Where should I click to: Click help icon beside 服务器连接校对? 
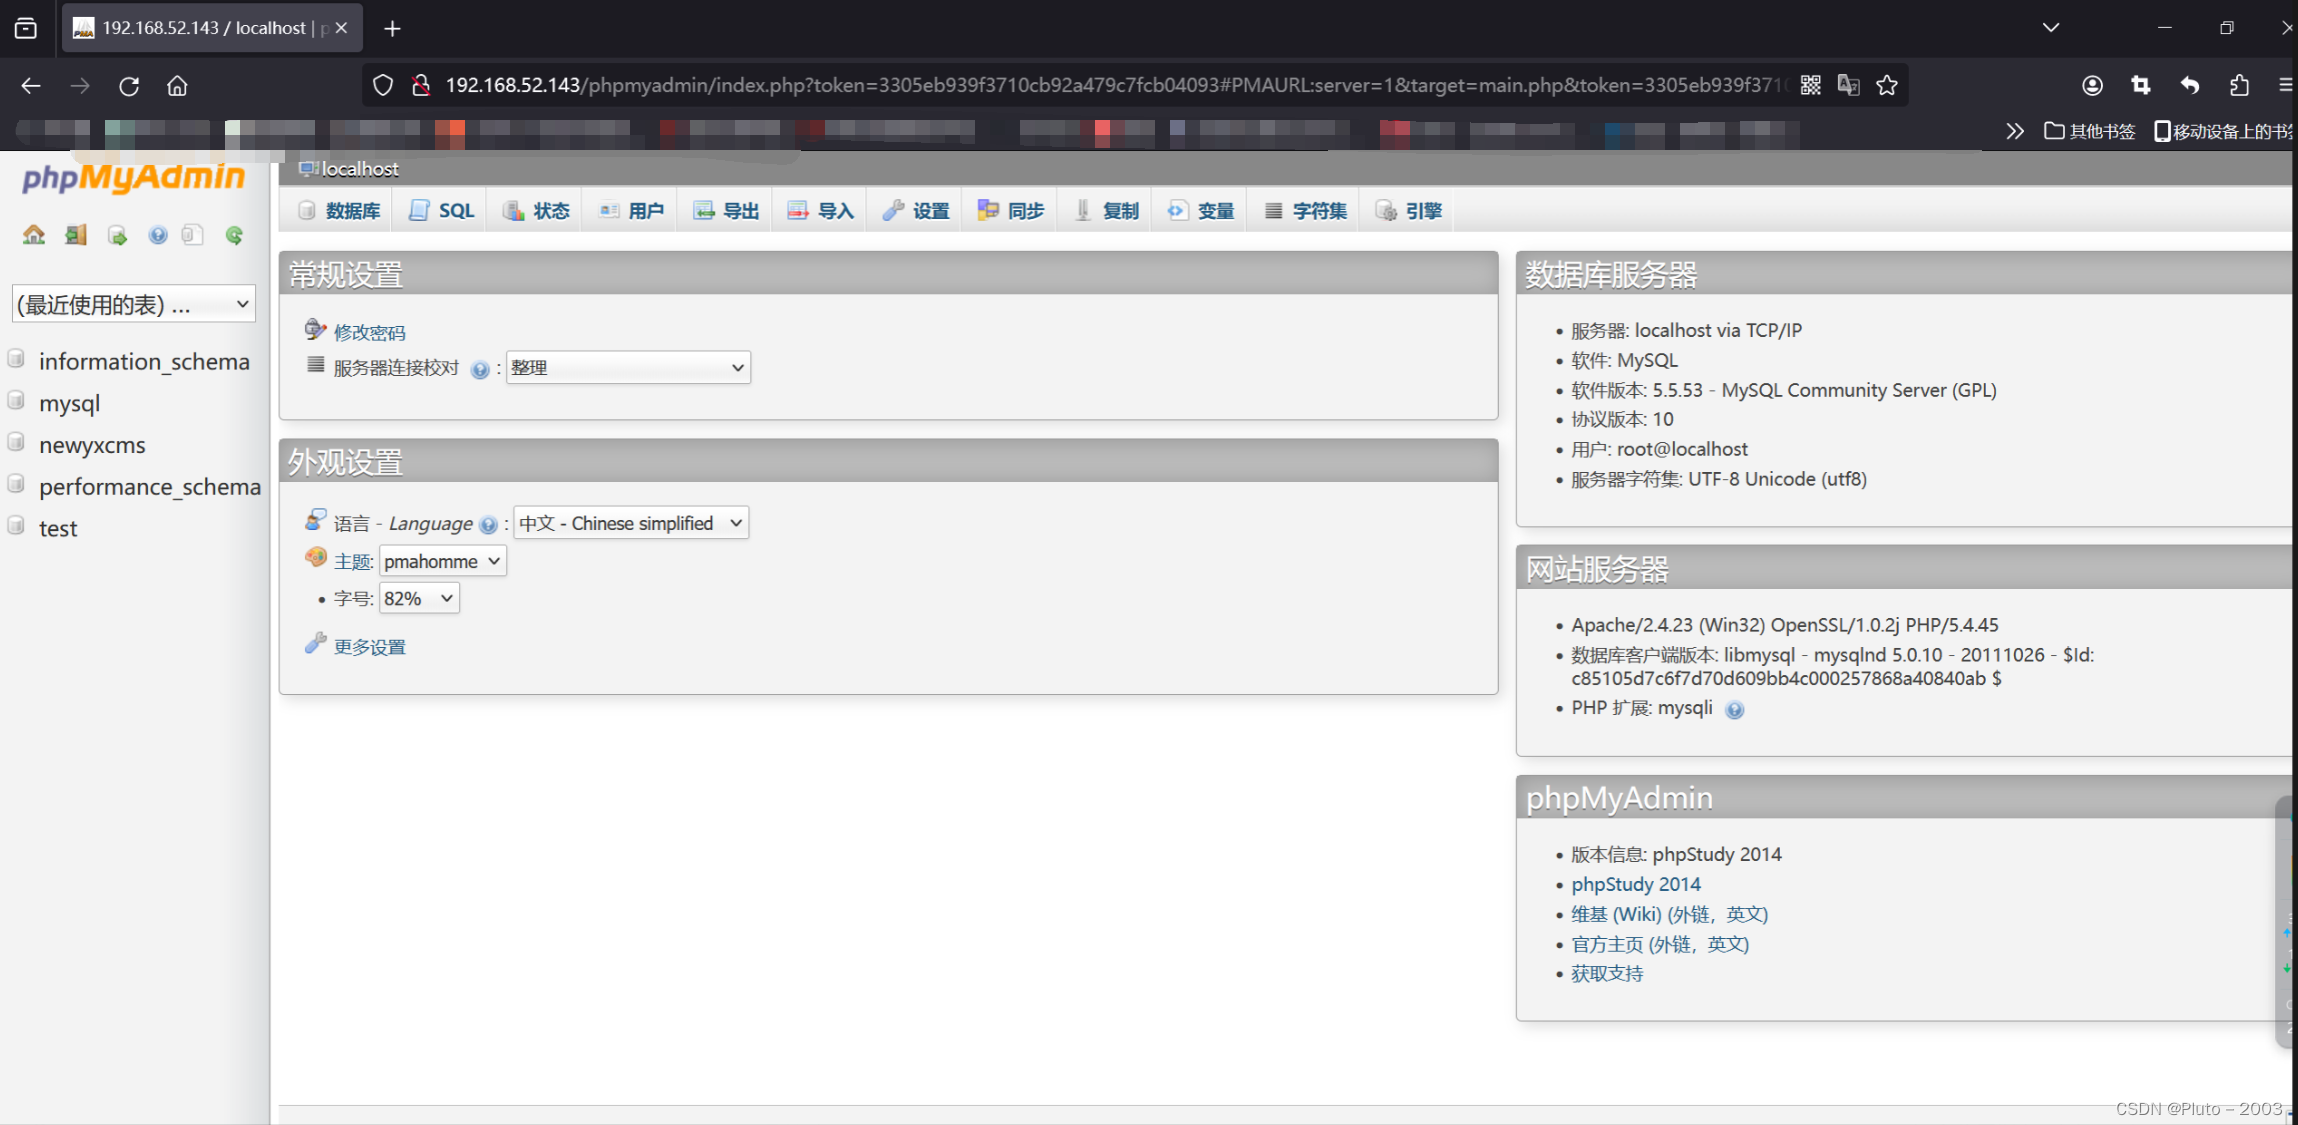point(480,370)
